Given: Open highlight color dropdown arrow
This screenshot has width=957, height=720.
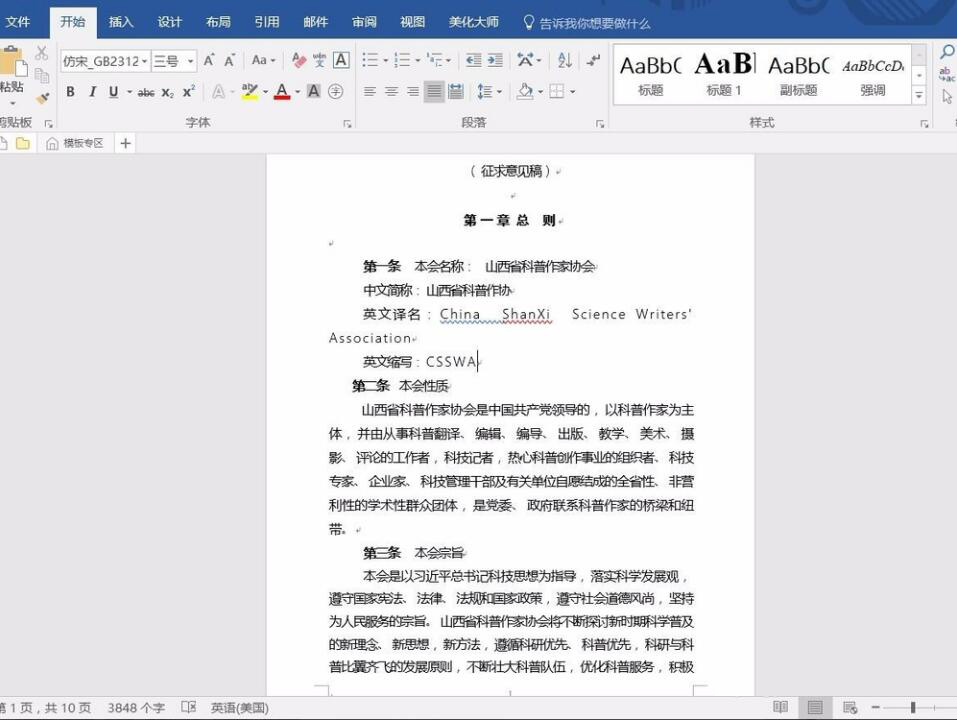Looking at the screenshot, I should click(x=265, y=92).
